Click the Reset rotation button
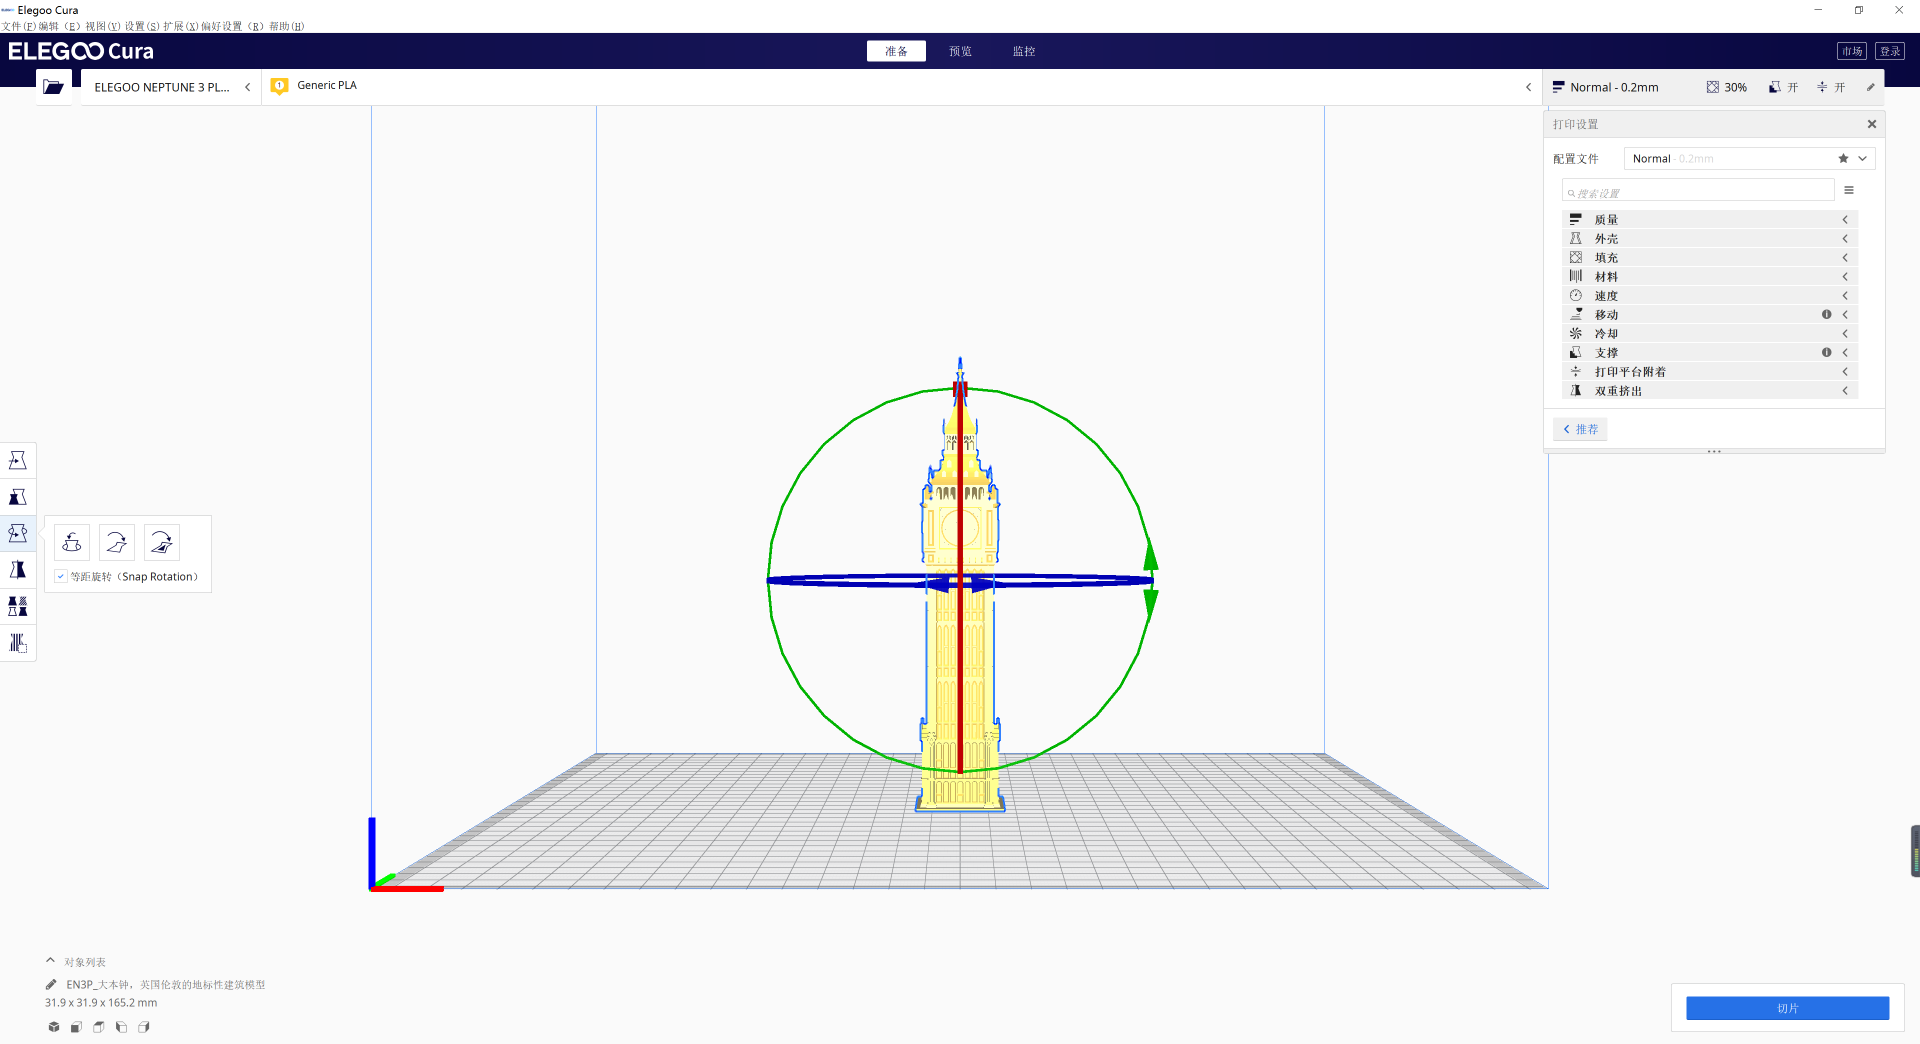Image resolution: width=1920 pixels, height=1044 pixels. coord(72,542)
